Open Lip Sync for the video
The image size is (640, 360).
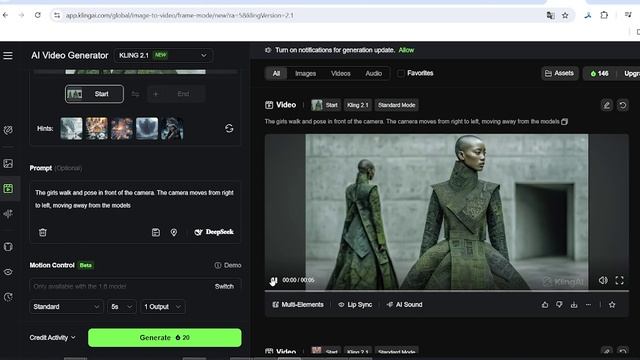pos(355,305)
